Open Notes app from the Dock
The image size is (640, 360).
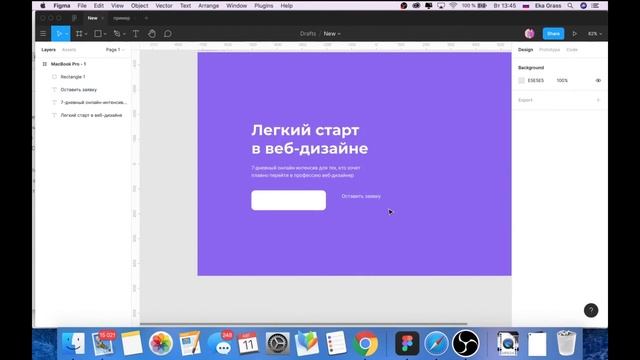tap(131, 343)
